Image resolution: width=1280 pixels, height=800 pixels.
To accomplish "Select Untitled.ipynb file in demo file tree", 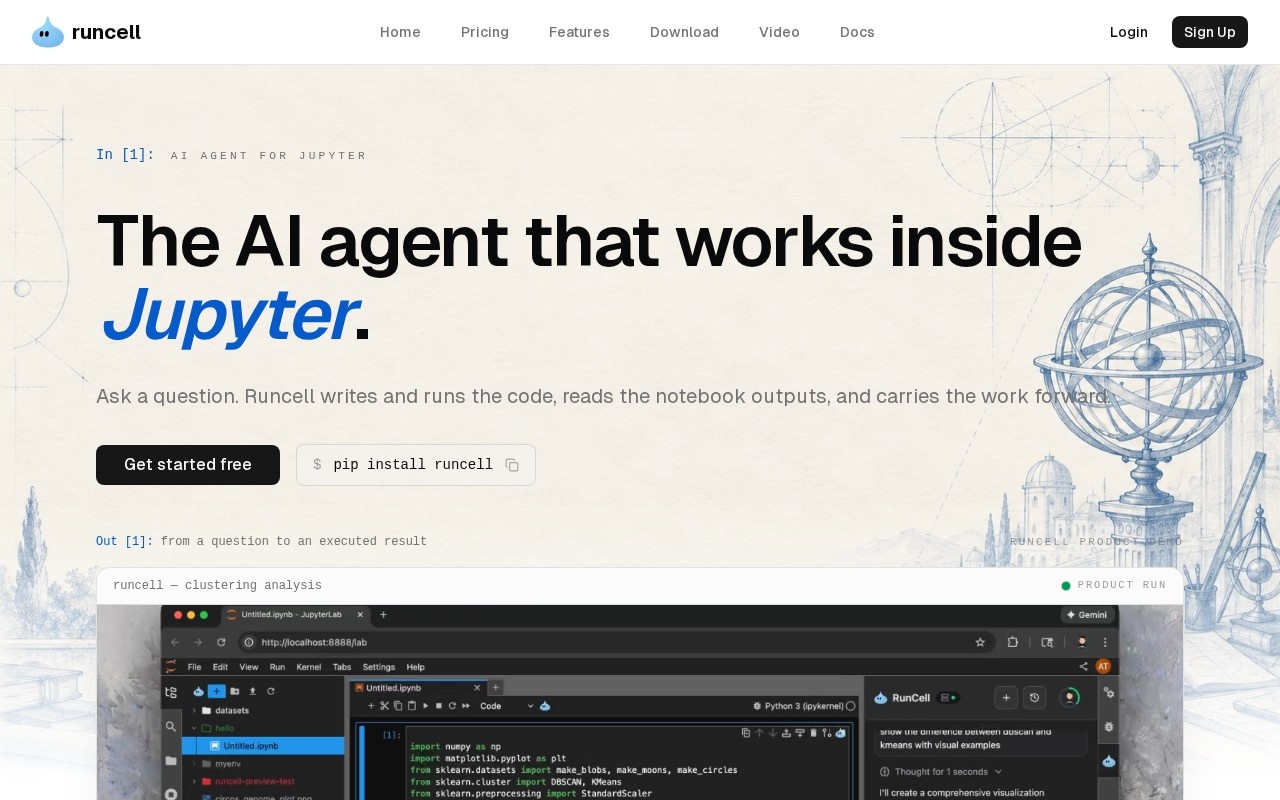I will click(x=263, y=745).
